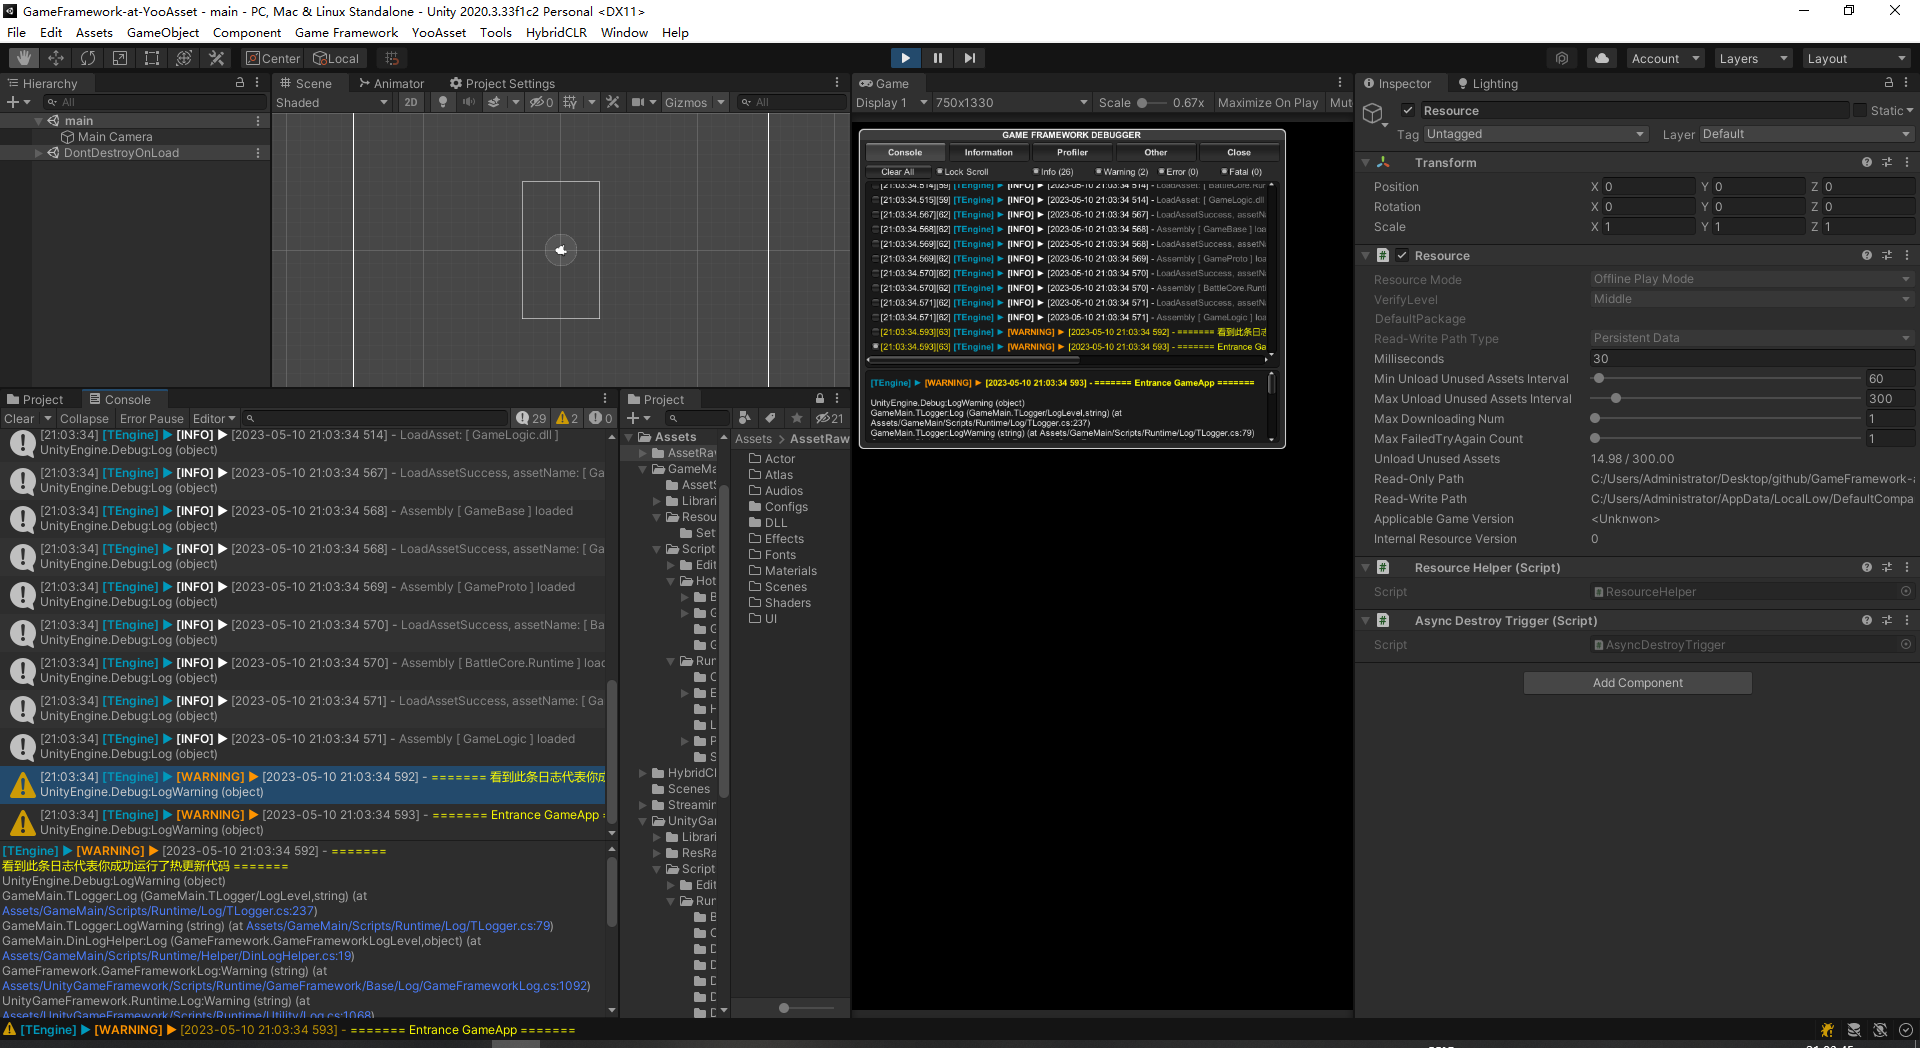The width and height of the screenshot is (1920, 1048).
Task: Adjust the Game view Scale slider
Action: click(1152, 102)
